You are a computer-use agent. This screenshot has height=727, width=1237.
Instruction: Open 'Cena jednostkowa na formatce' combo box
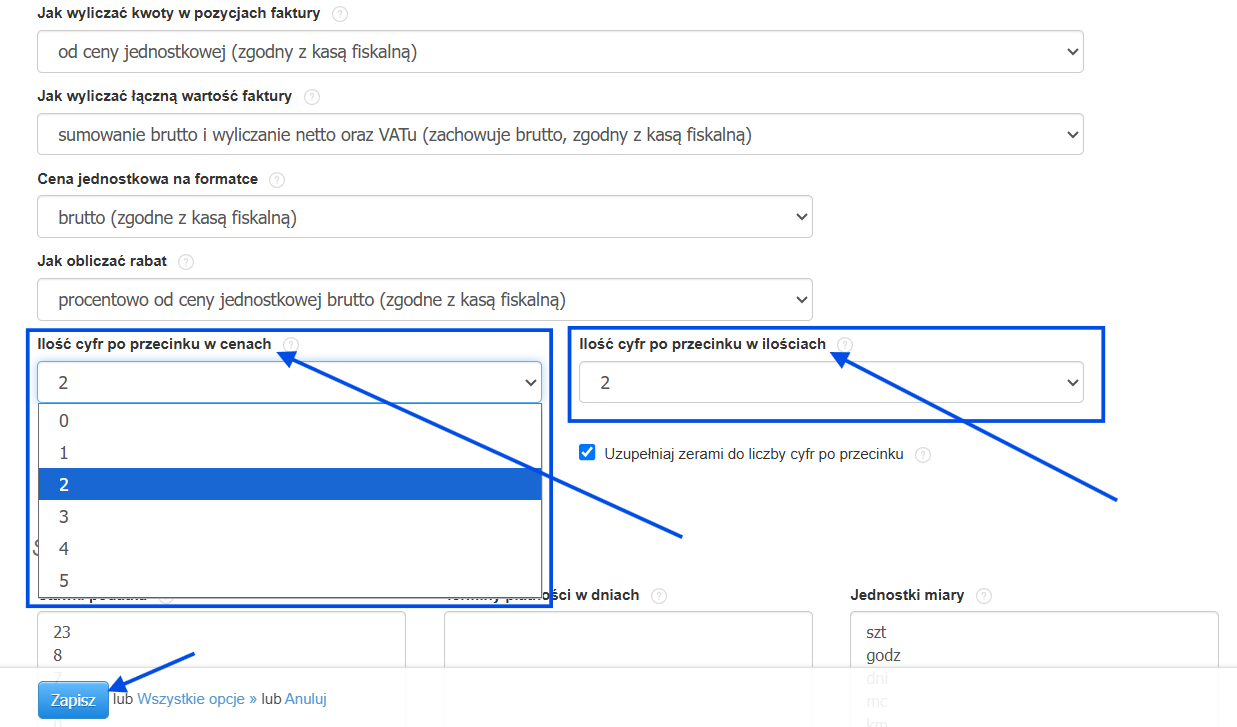coord(425,217)
